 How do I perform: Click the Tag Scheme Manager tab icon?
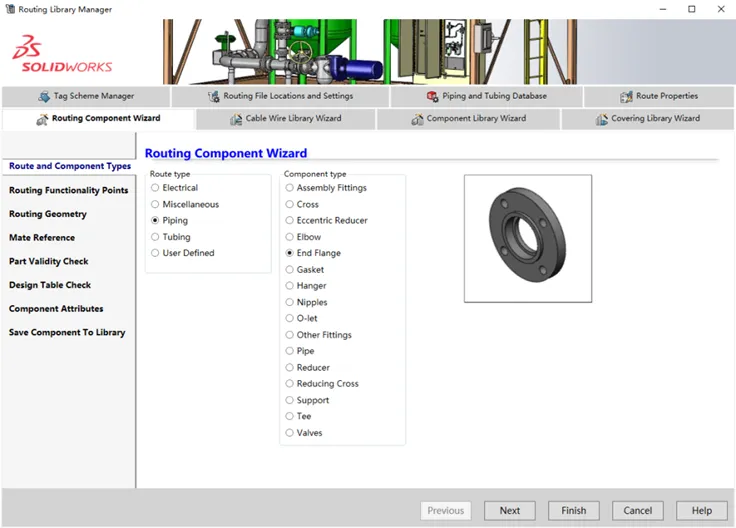click(44, 96)
